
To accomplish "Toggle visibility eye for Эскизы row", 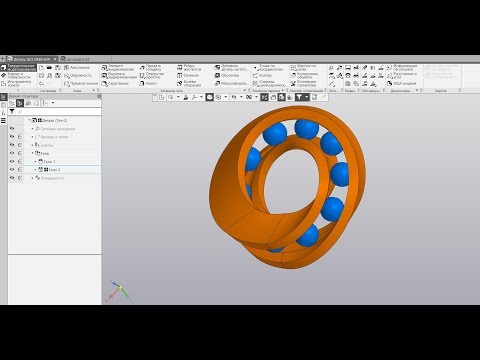I will click(12, 145).
